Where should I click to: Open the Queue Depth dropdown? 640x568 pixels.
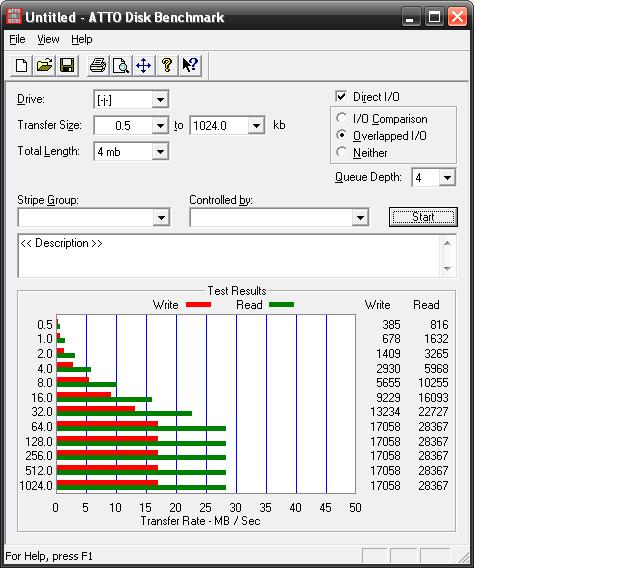click(x=447, y=178)
